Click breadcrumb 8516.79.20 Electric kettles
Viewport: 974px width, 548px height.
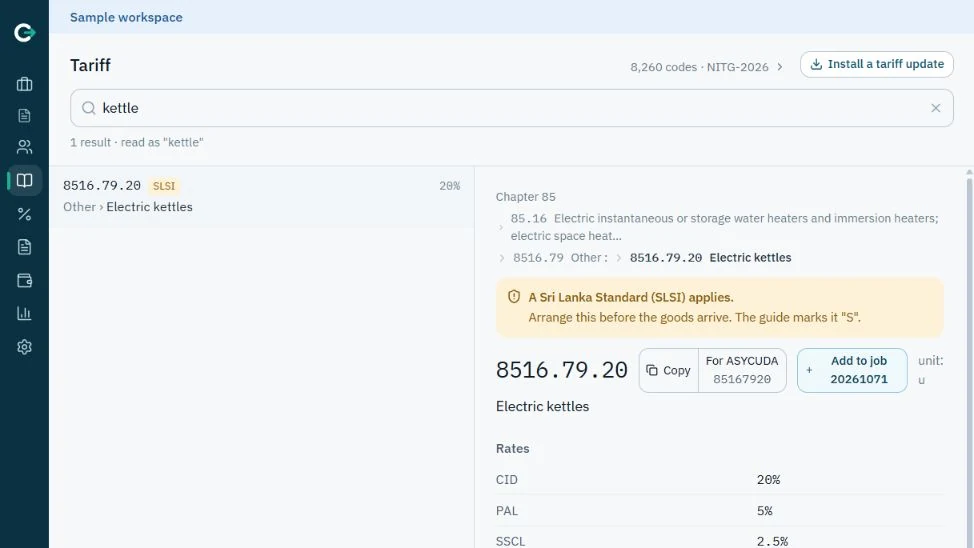click(x=711, y=257)
